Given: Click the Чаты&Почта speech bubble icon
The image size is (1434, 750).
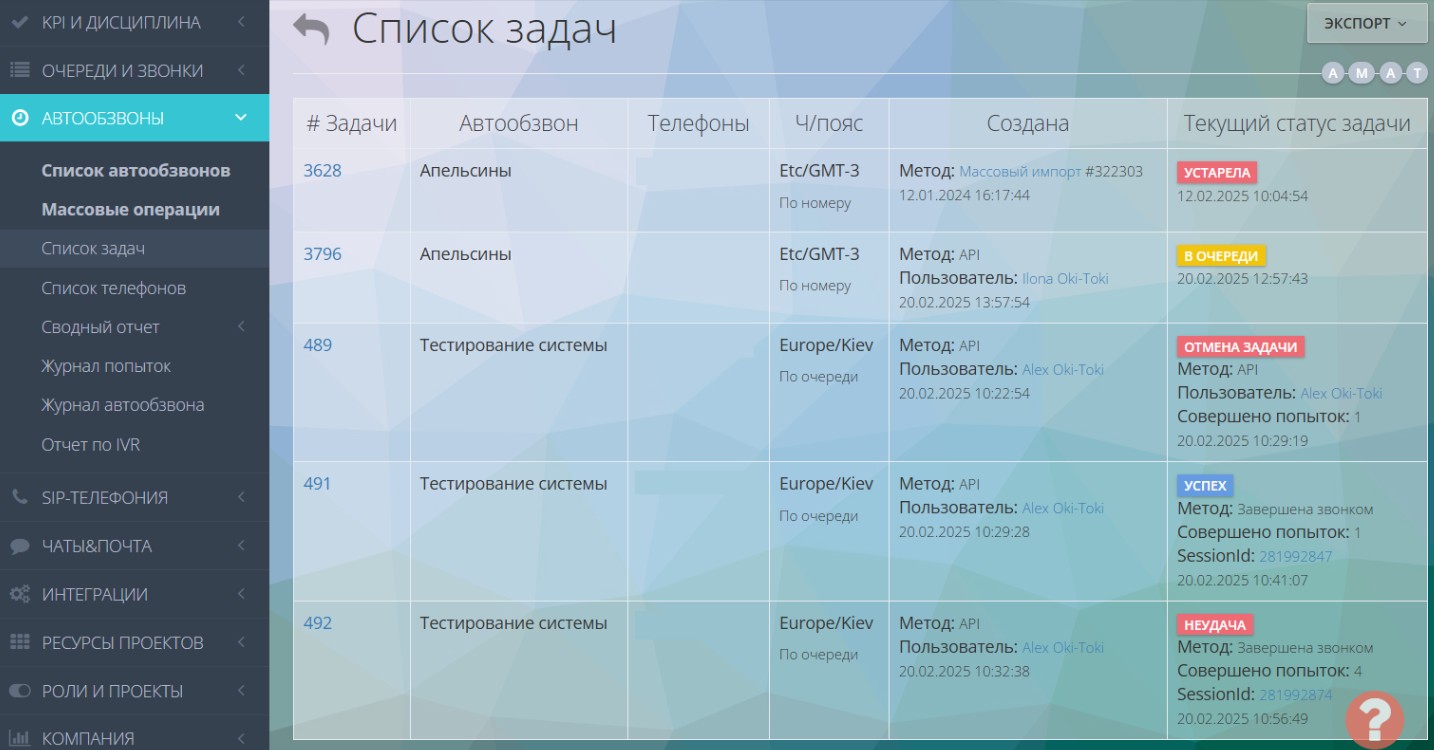Looking at the screenshot, I should tap(19, 546).
